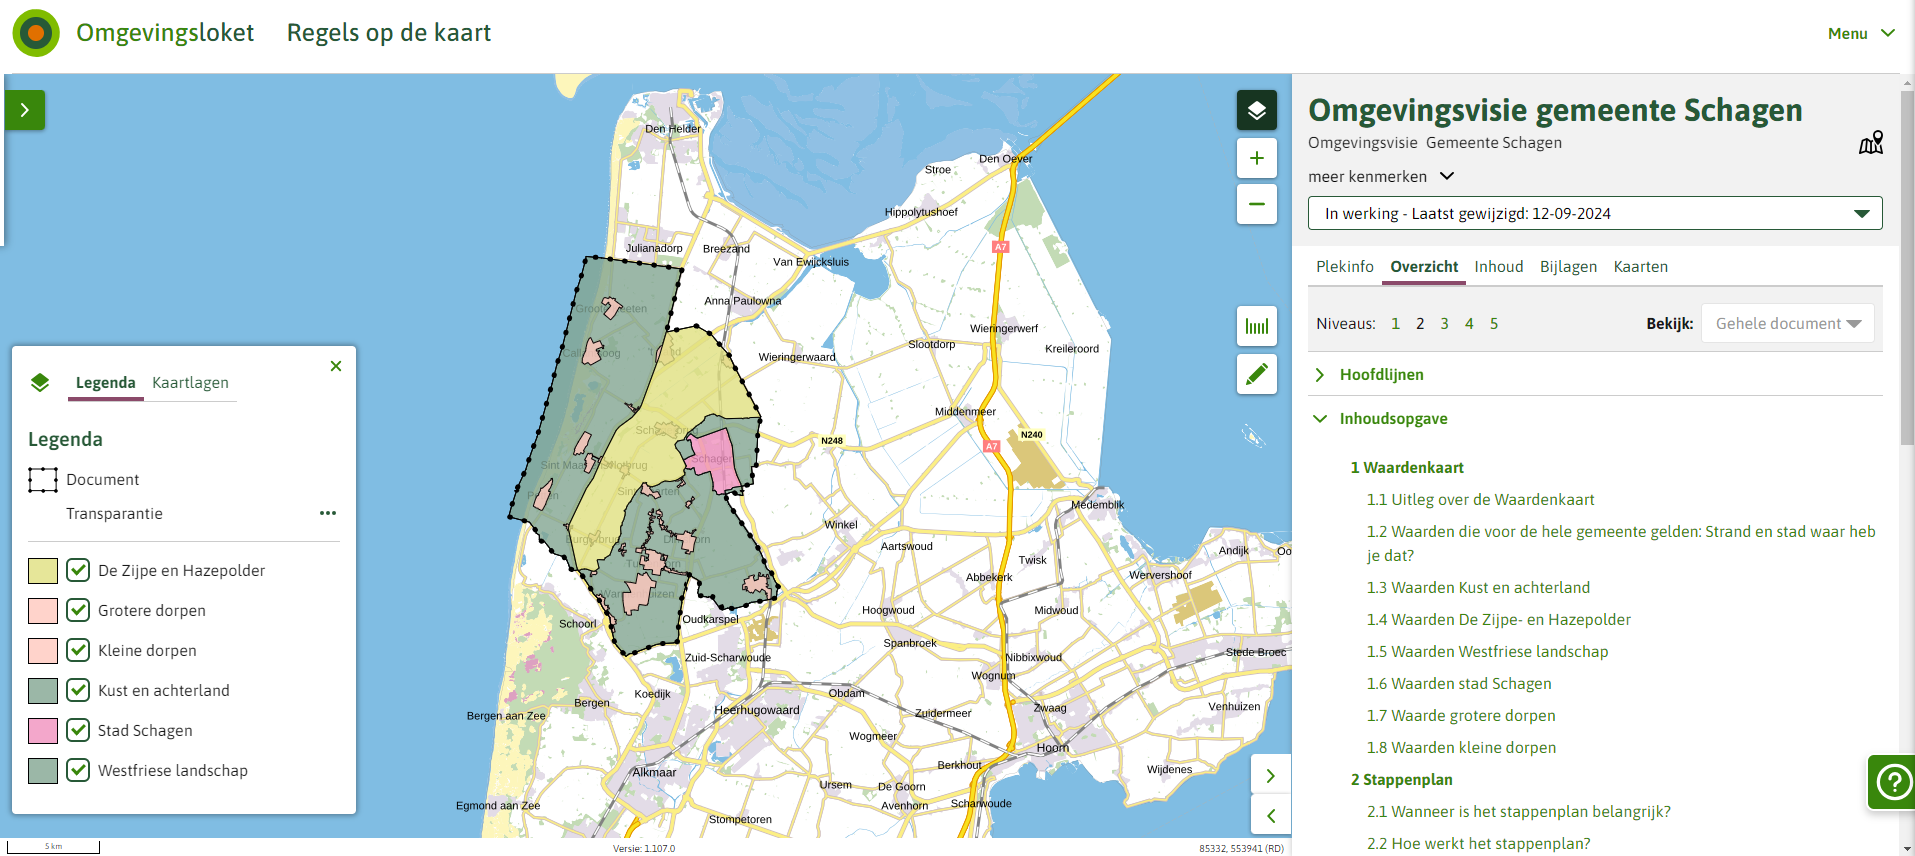
Task: Switch to the Plekinfo tab
Action: coord(1344,266)
